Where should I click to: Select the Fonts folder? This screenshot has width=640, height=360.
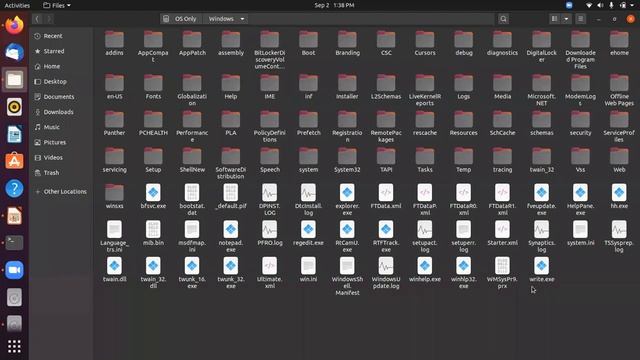pyautogui.click(x=153, y=87)
